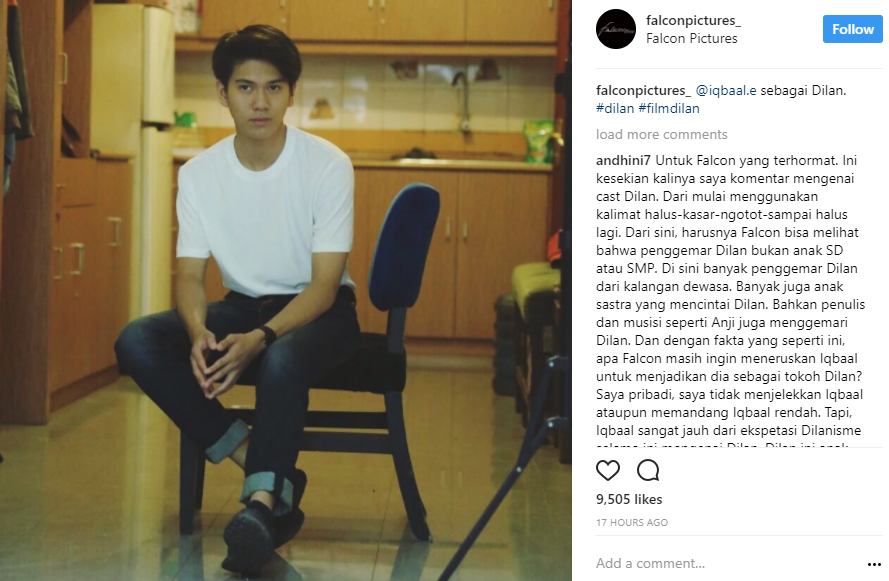Open the Falcon Pictures profile avatar
889x581 pixels.
pos(616,29)
